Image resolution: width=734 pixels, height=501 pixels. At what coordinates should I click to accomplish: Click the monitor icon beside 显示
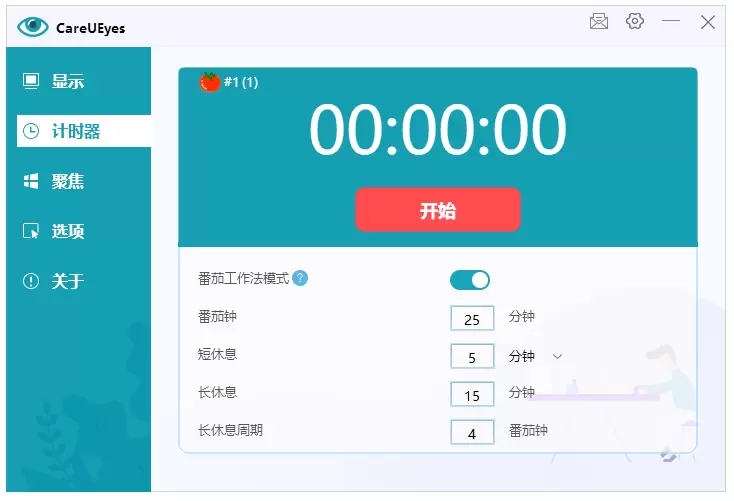31,81
